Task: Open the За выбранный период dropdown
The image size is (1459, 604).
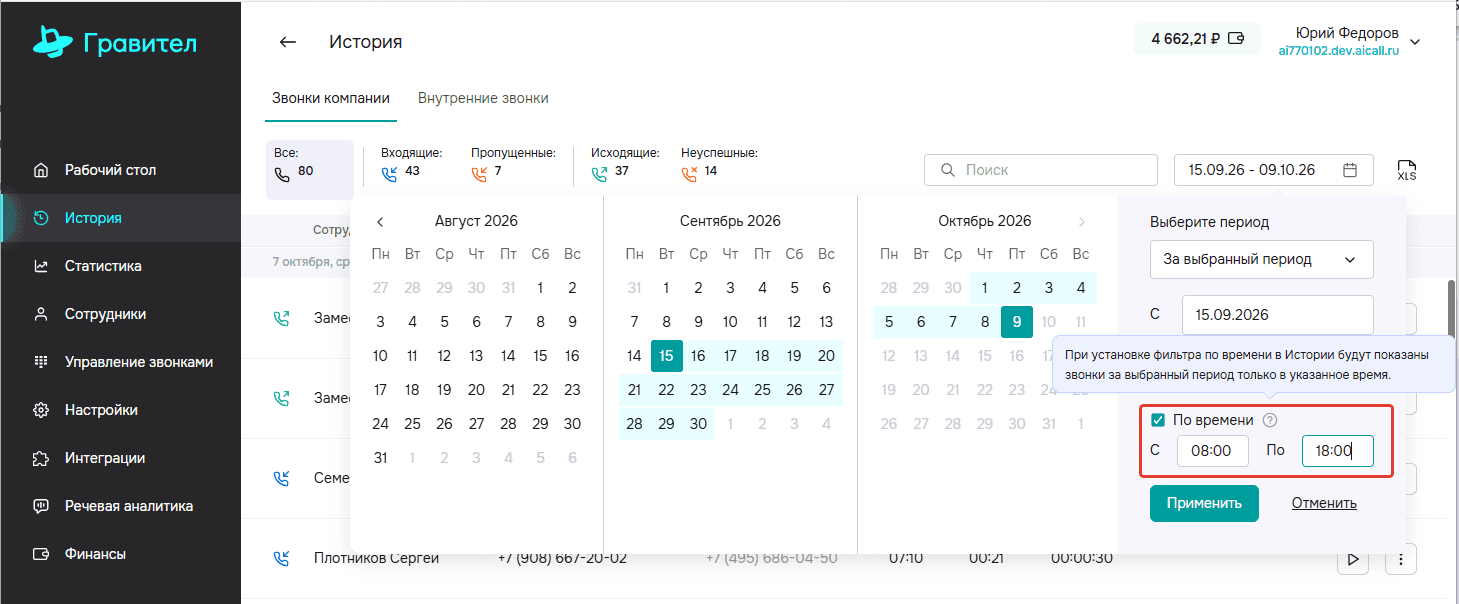Action: pos(1262,259)
